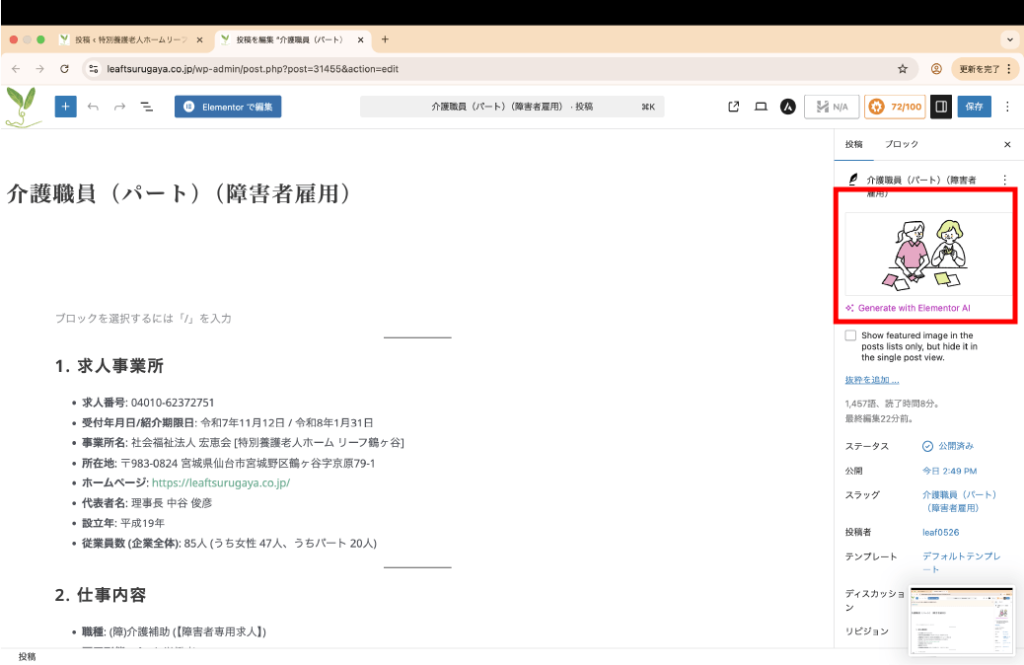Click the 保存 save button
This screenshot has height=665, width=1024.
pyautogui.click(x=974, y=107)
